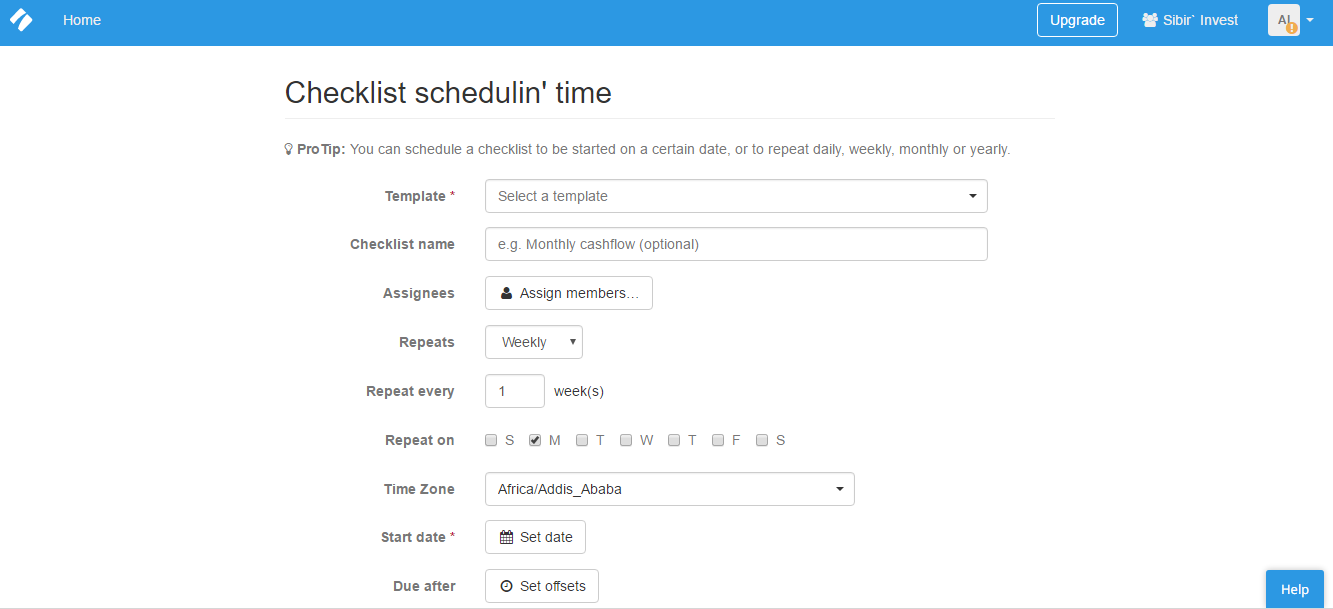Open the Select a template dropdown
1333x609 pixels.
(x=736, y=196)
